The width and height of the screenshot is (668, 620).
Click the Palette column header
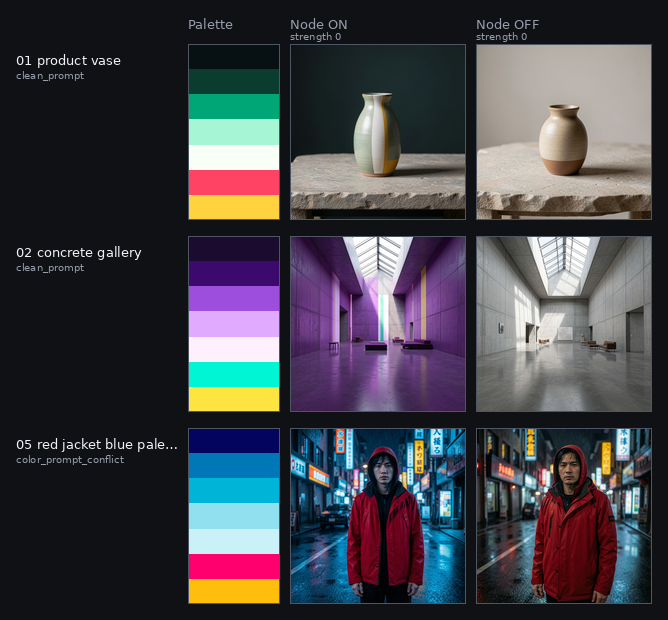[210, 24]
